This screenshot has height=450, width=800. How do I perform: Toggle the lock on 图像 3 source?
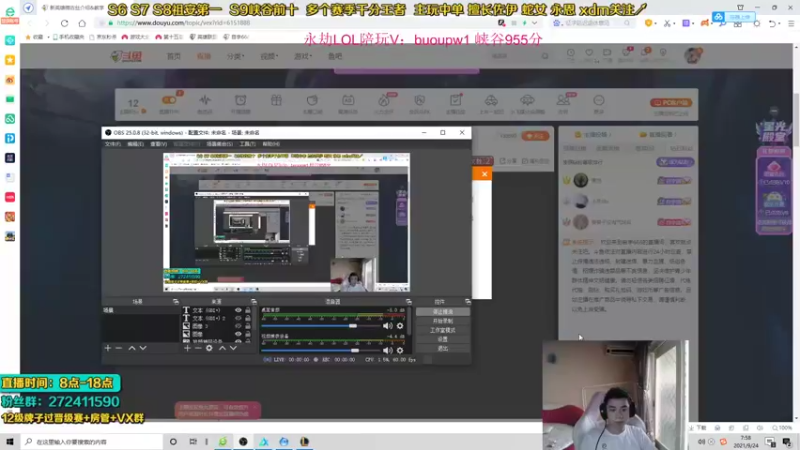click(248, 326)
